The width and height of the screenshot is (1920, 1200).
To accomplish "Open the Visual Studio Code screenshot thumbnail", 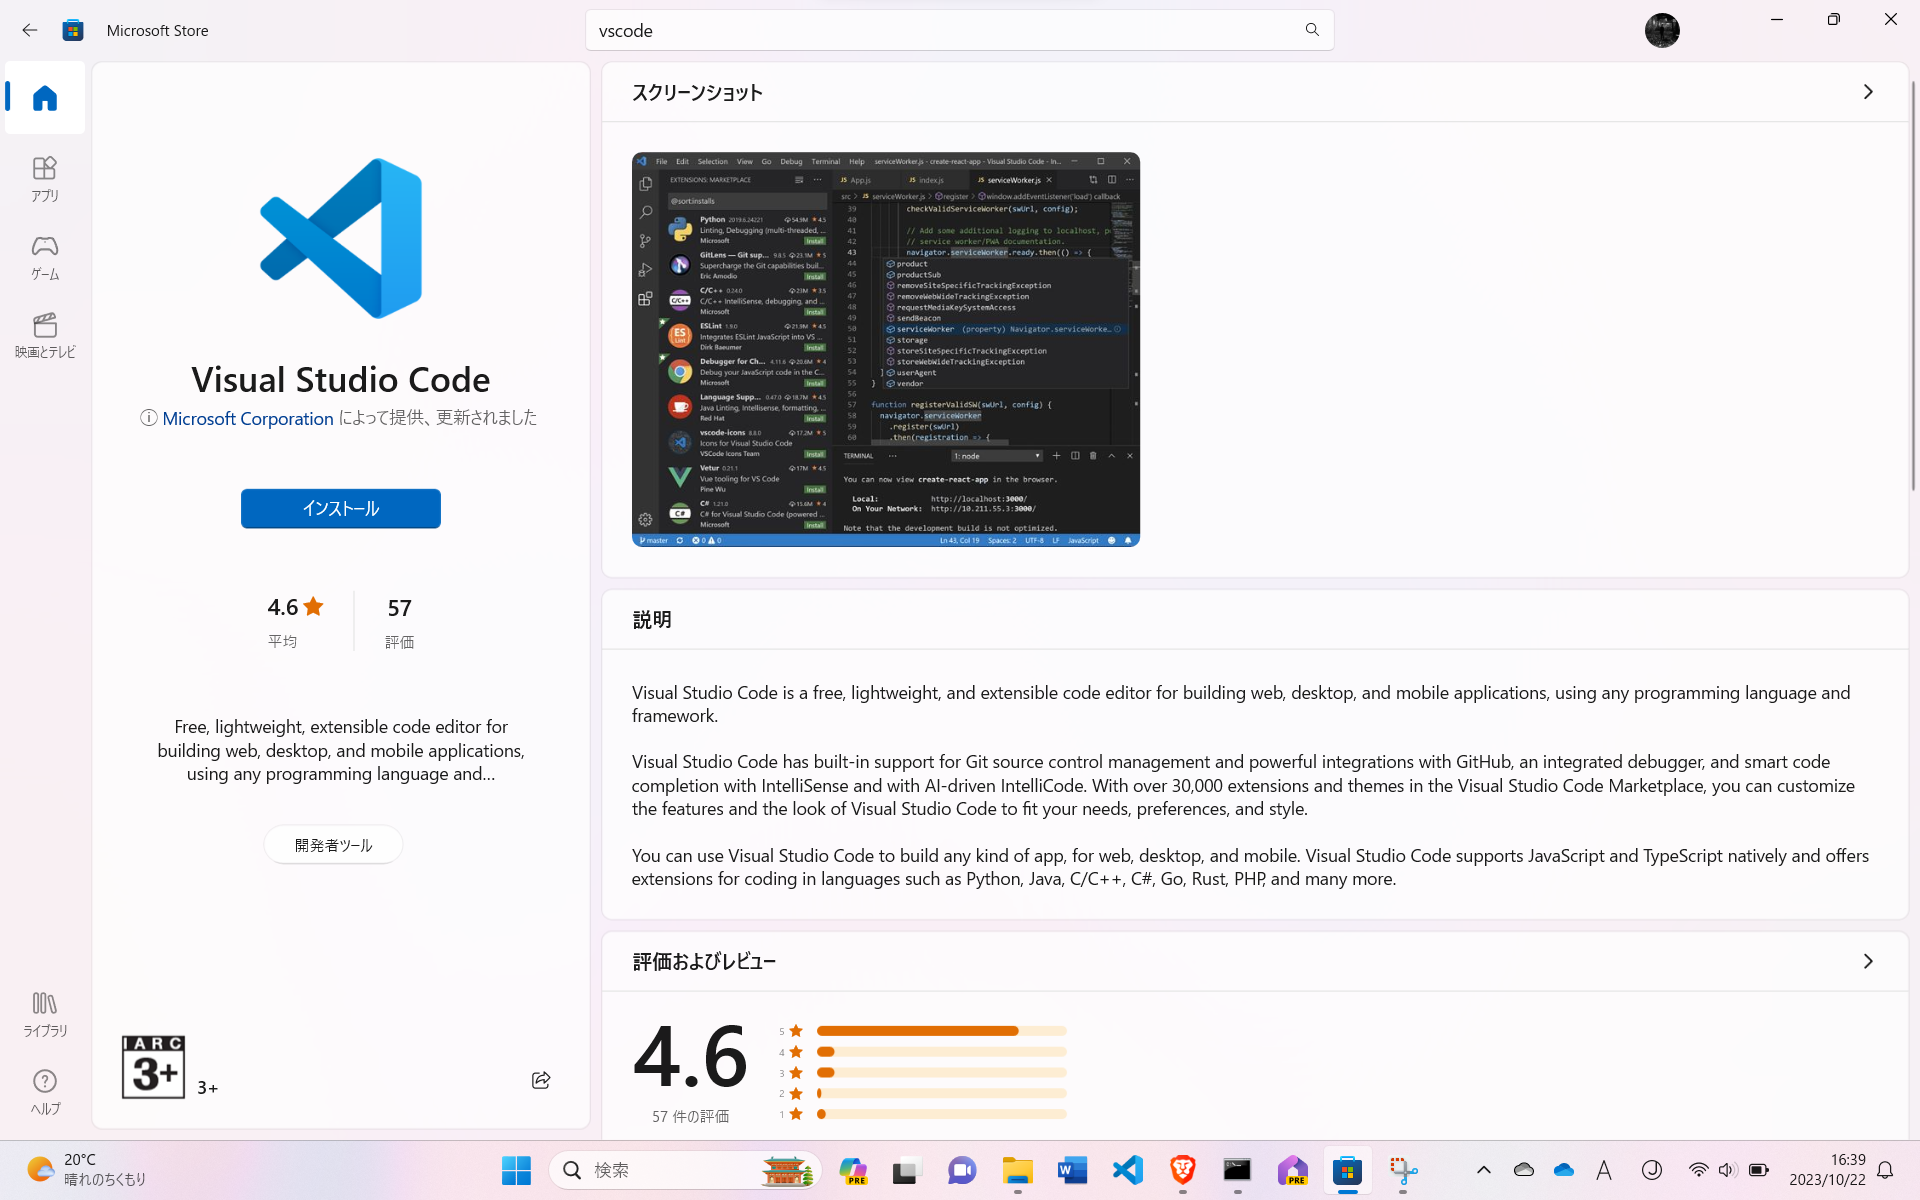I will 885,349.
